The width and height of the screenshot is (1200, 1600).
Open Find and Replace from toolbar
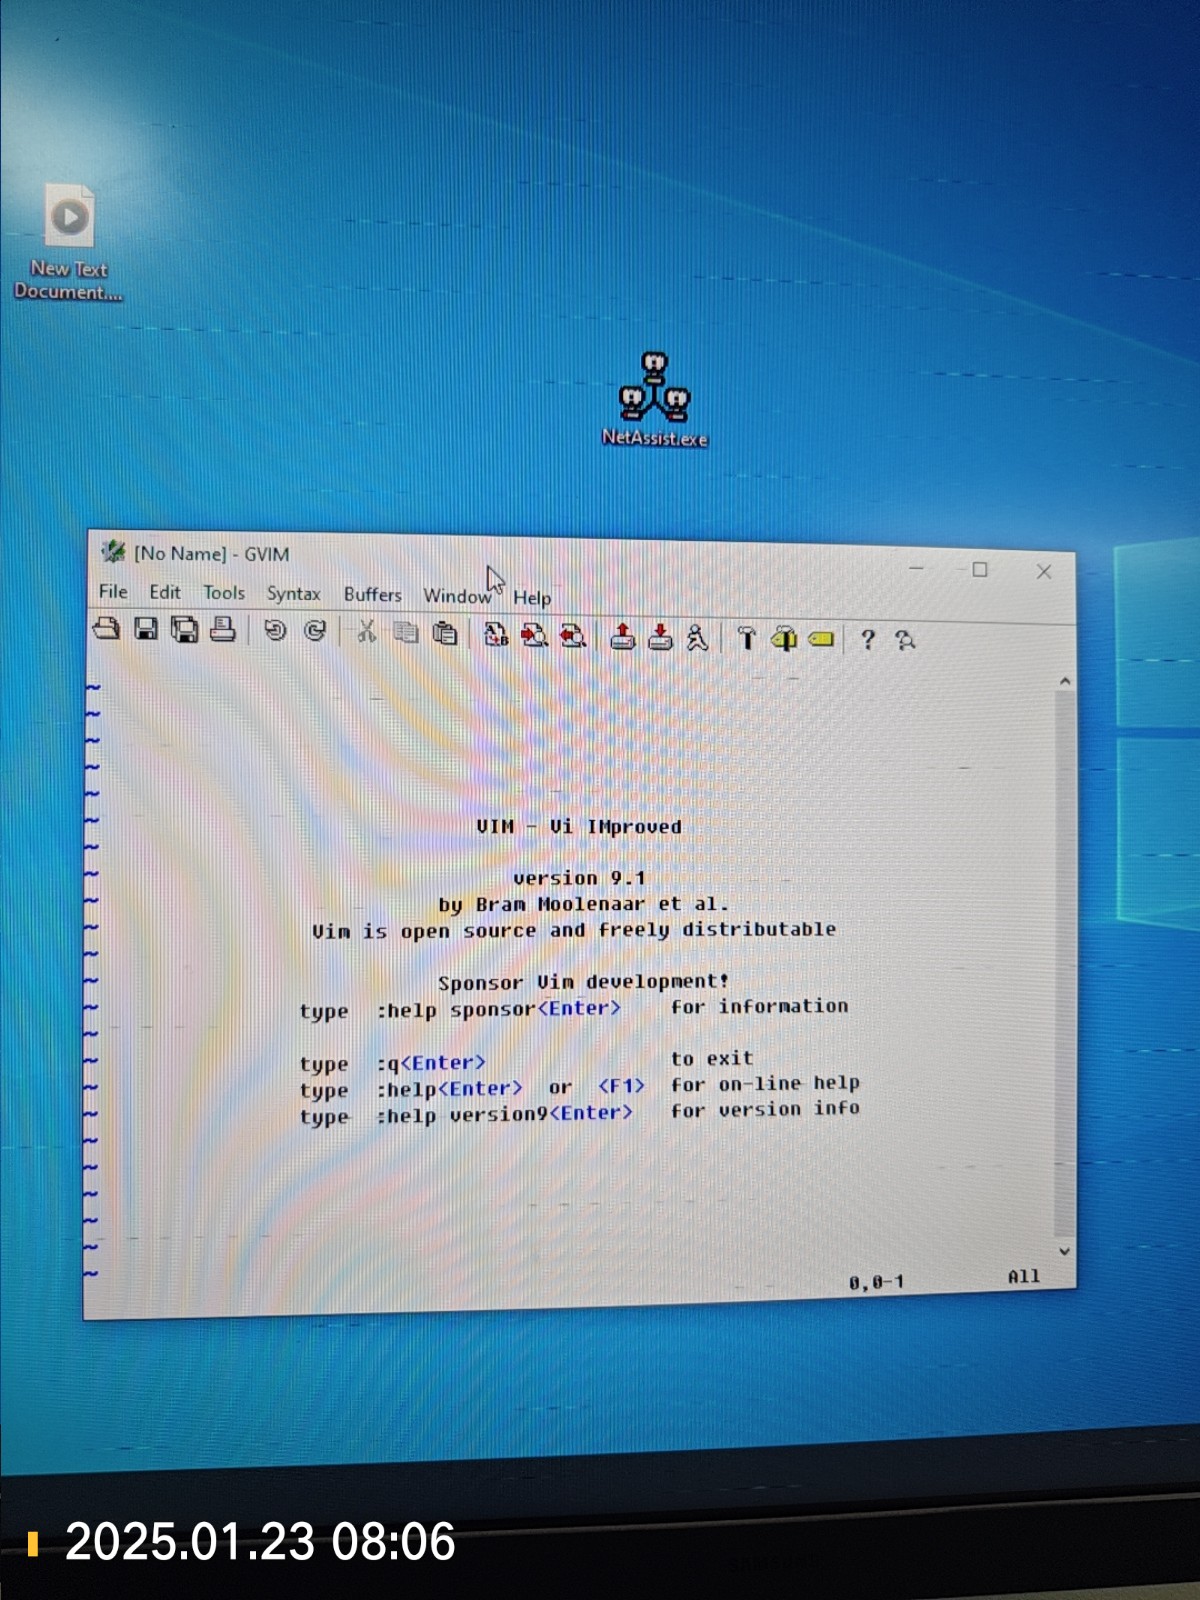coord(496,634)
